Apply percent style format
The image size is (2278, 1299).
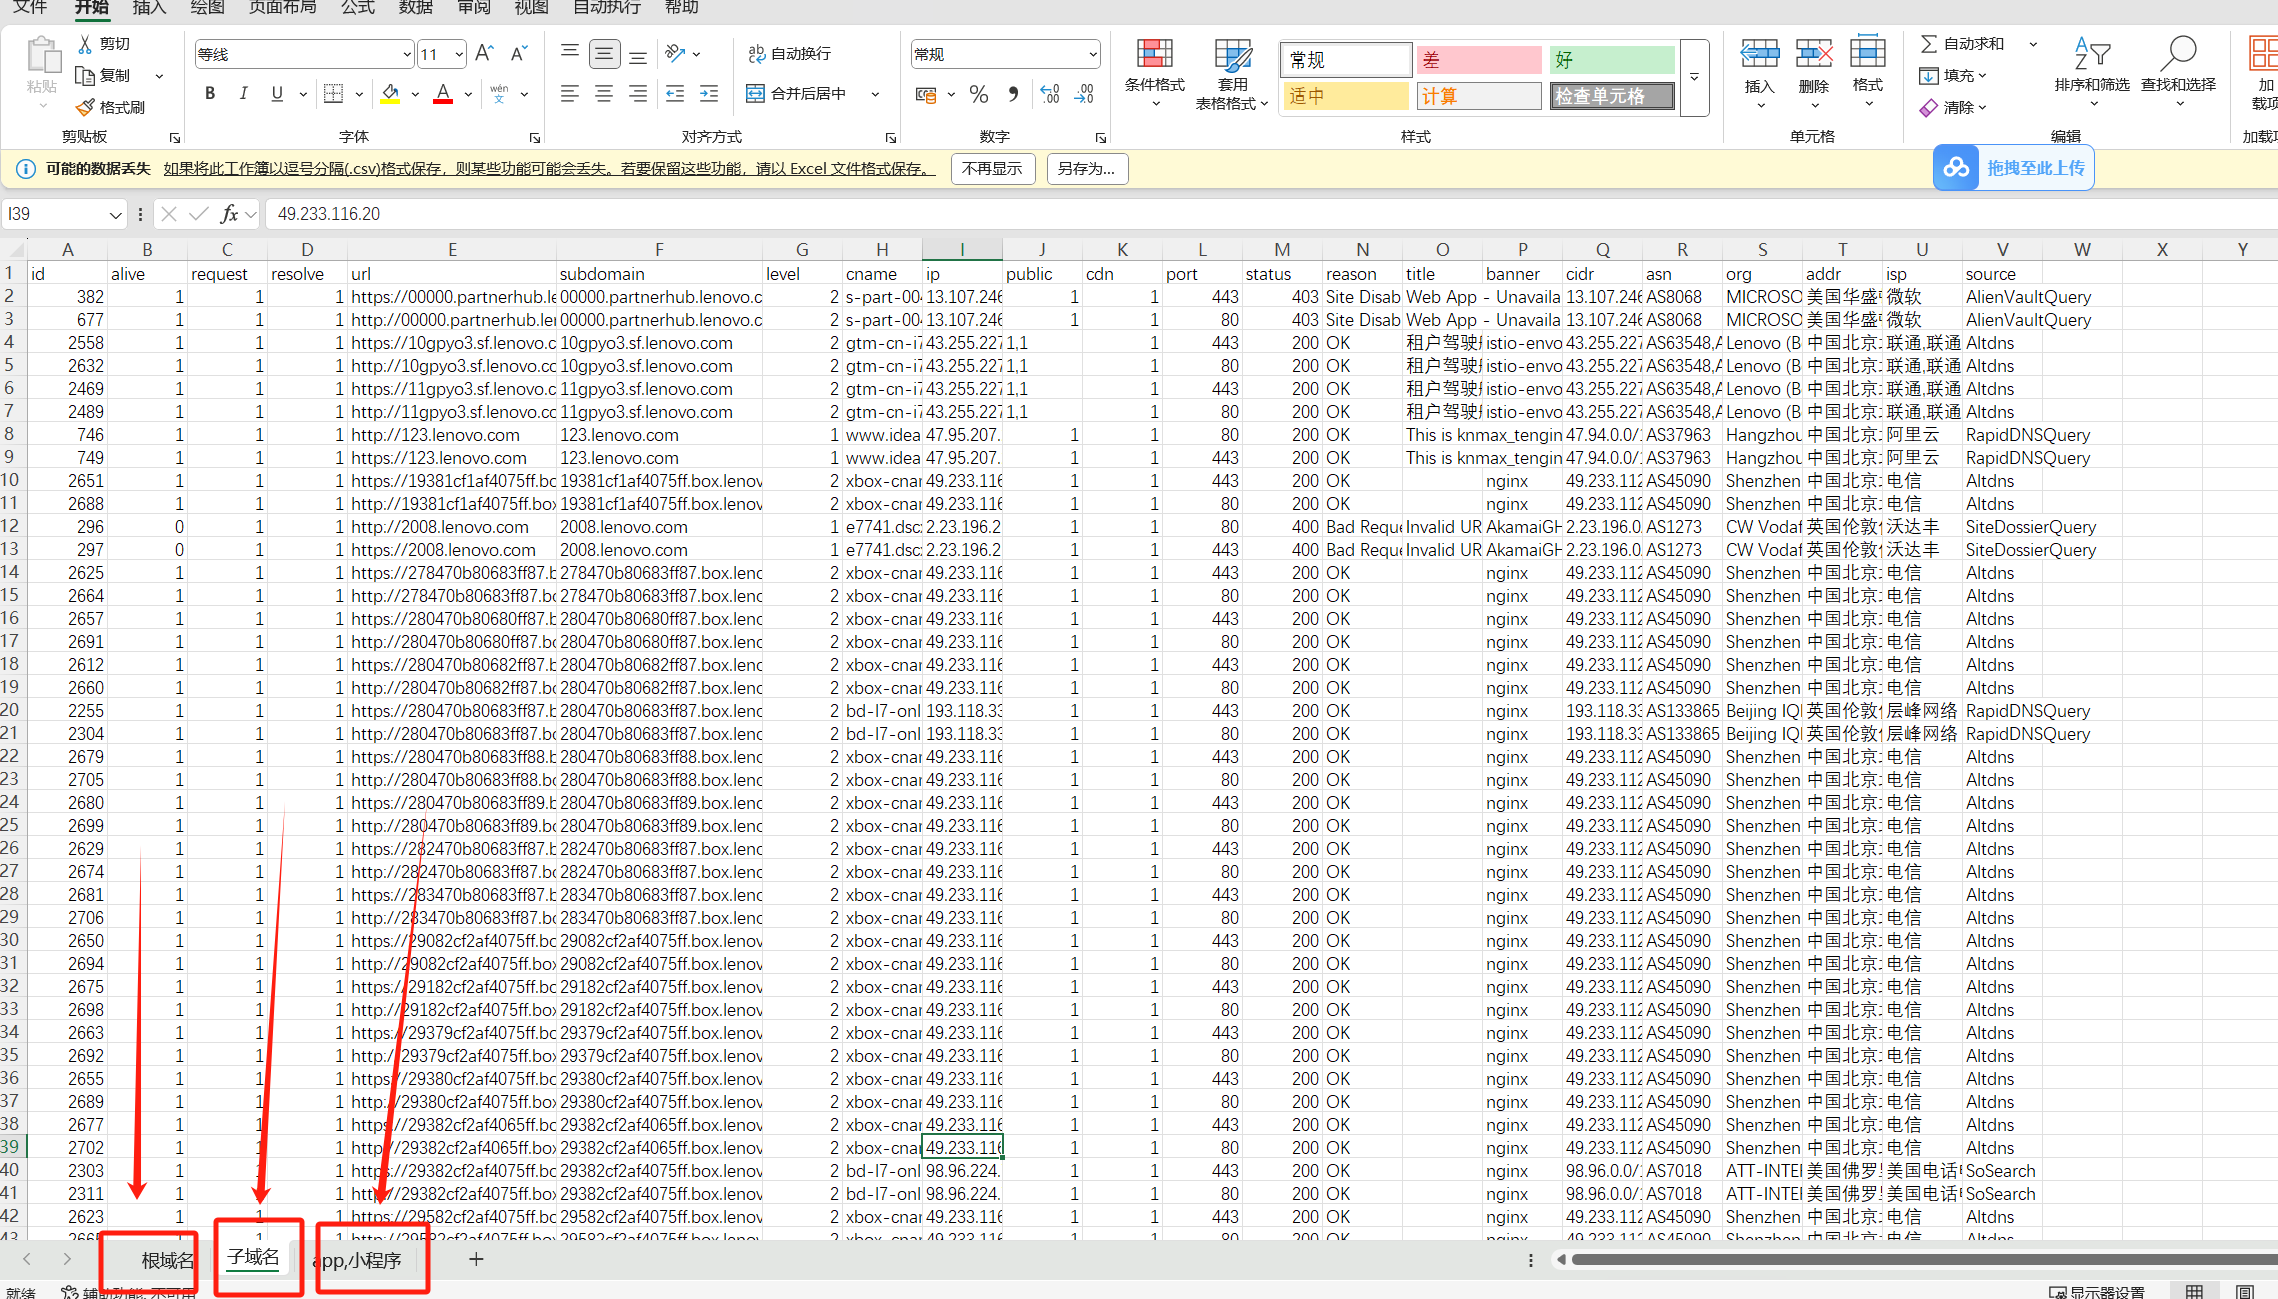tap(979, 94)
